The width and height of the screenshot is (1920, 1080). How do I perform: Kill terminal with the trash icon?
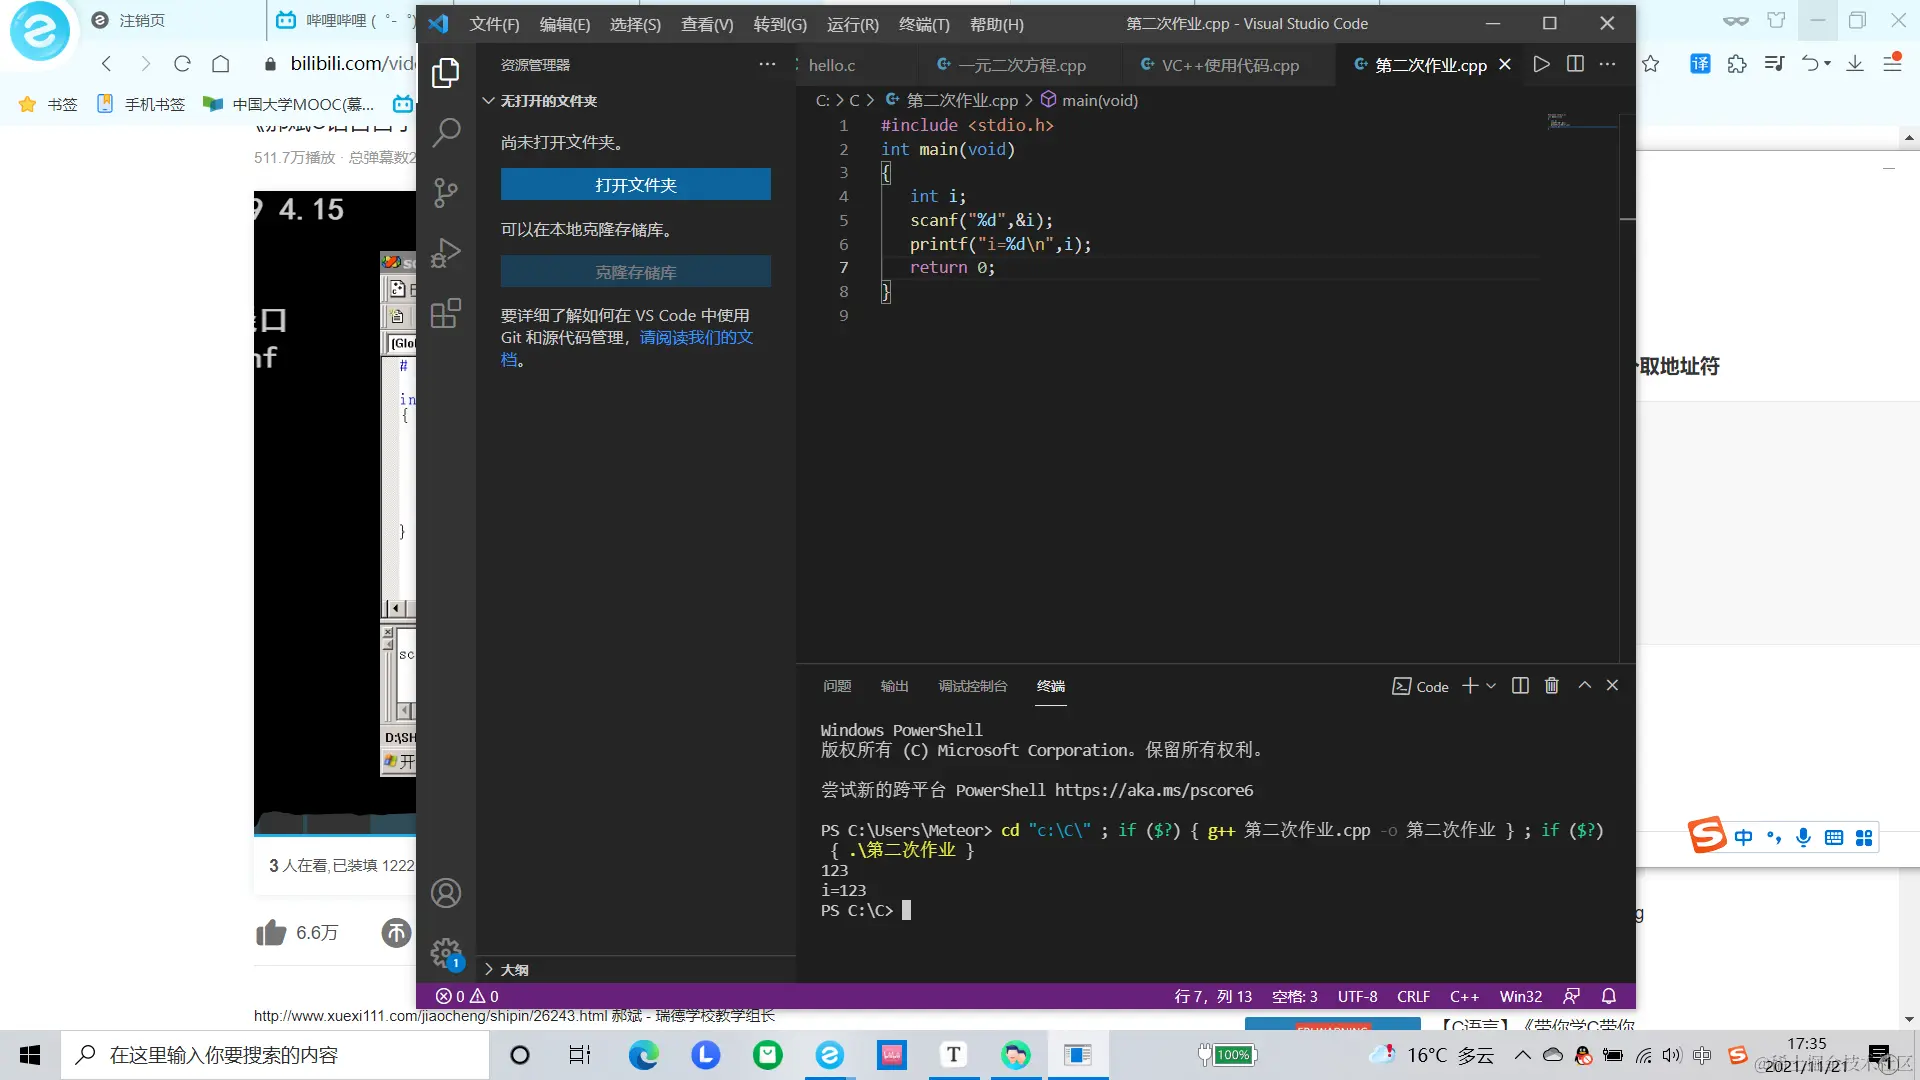tap(1552, 686)
